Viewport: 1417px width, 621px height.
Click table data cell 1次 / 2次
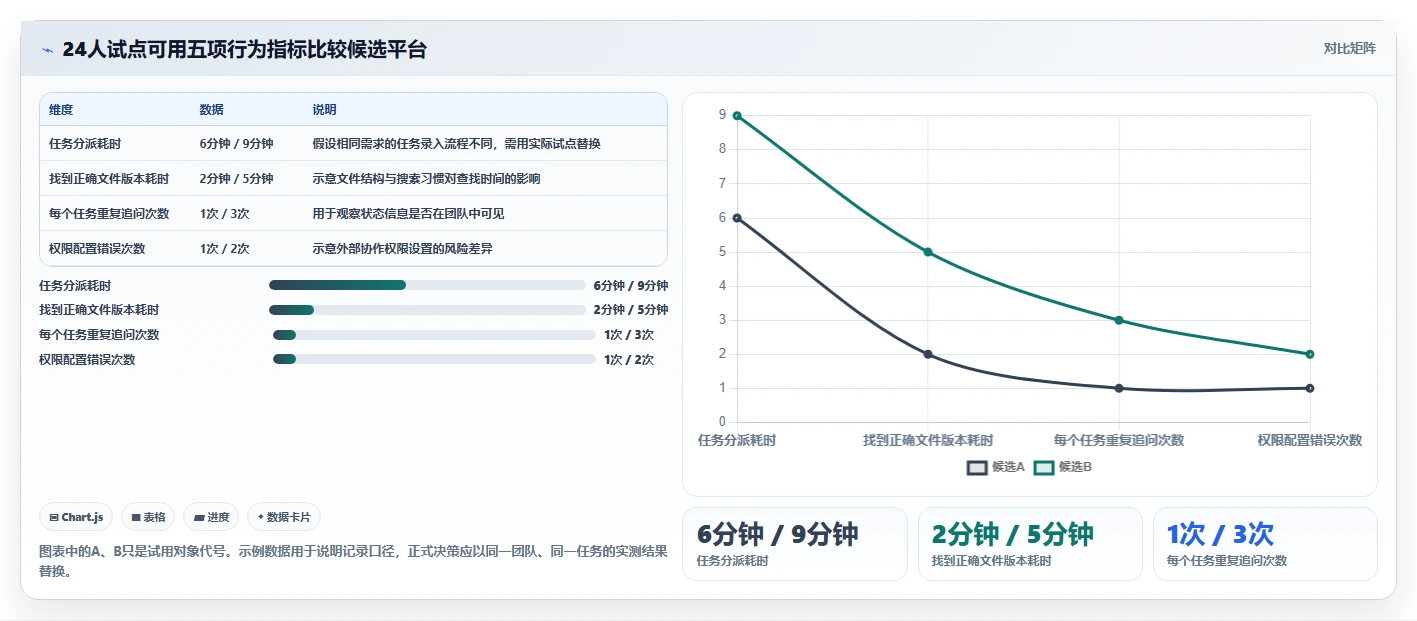click(225, 249)
